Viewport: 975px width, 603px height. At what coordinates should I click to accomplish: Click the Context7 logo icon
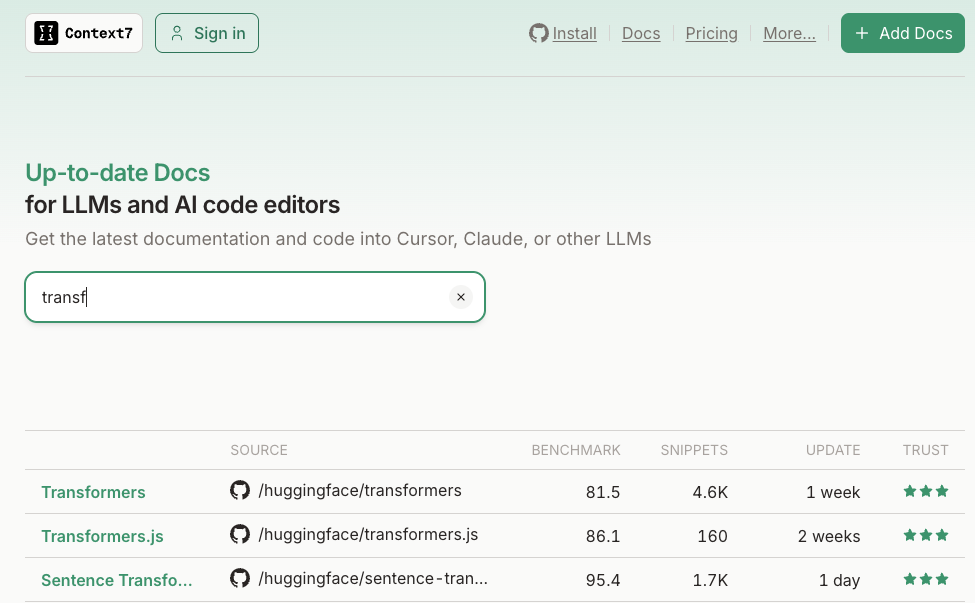point(46,33)
